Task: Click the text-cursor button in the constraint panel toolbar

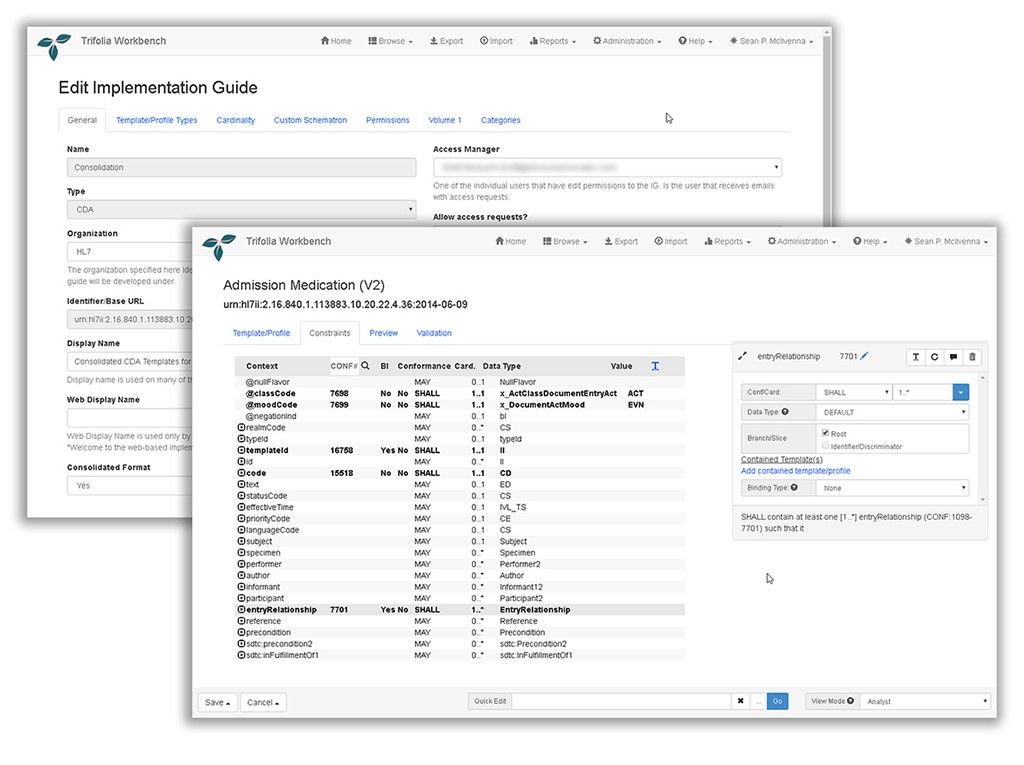Action: [x=916, y=357]
